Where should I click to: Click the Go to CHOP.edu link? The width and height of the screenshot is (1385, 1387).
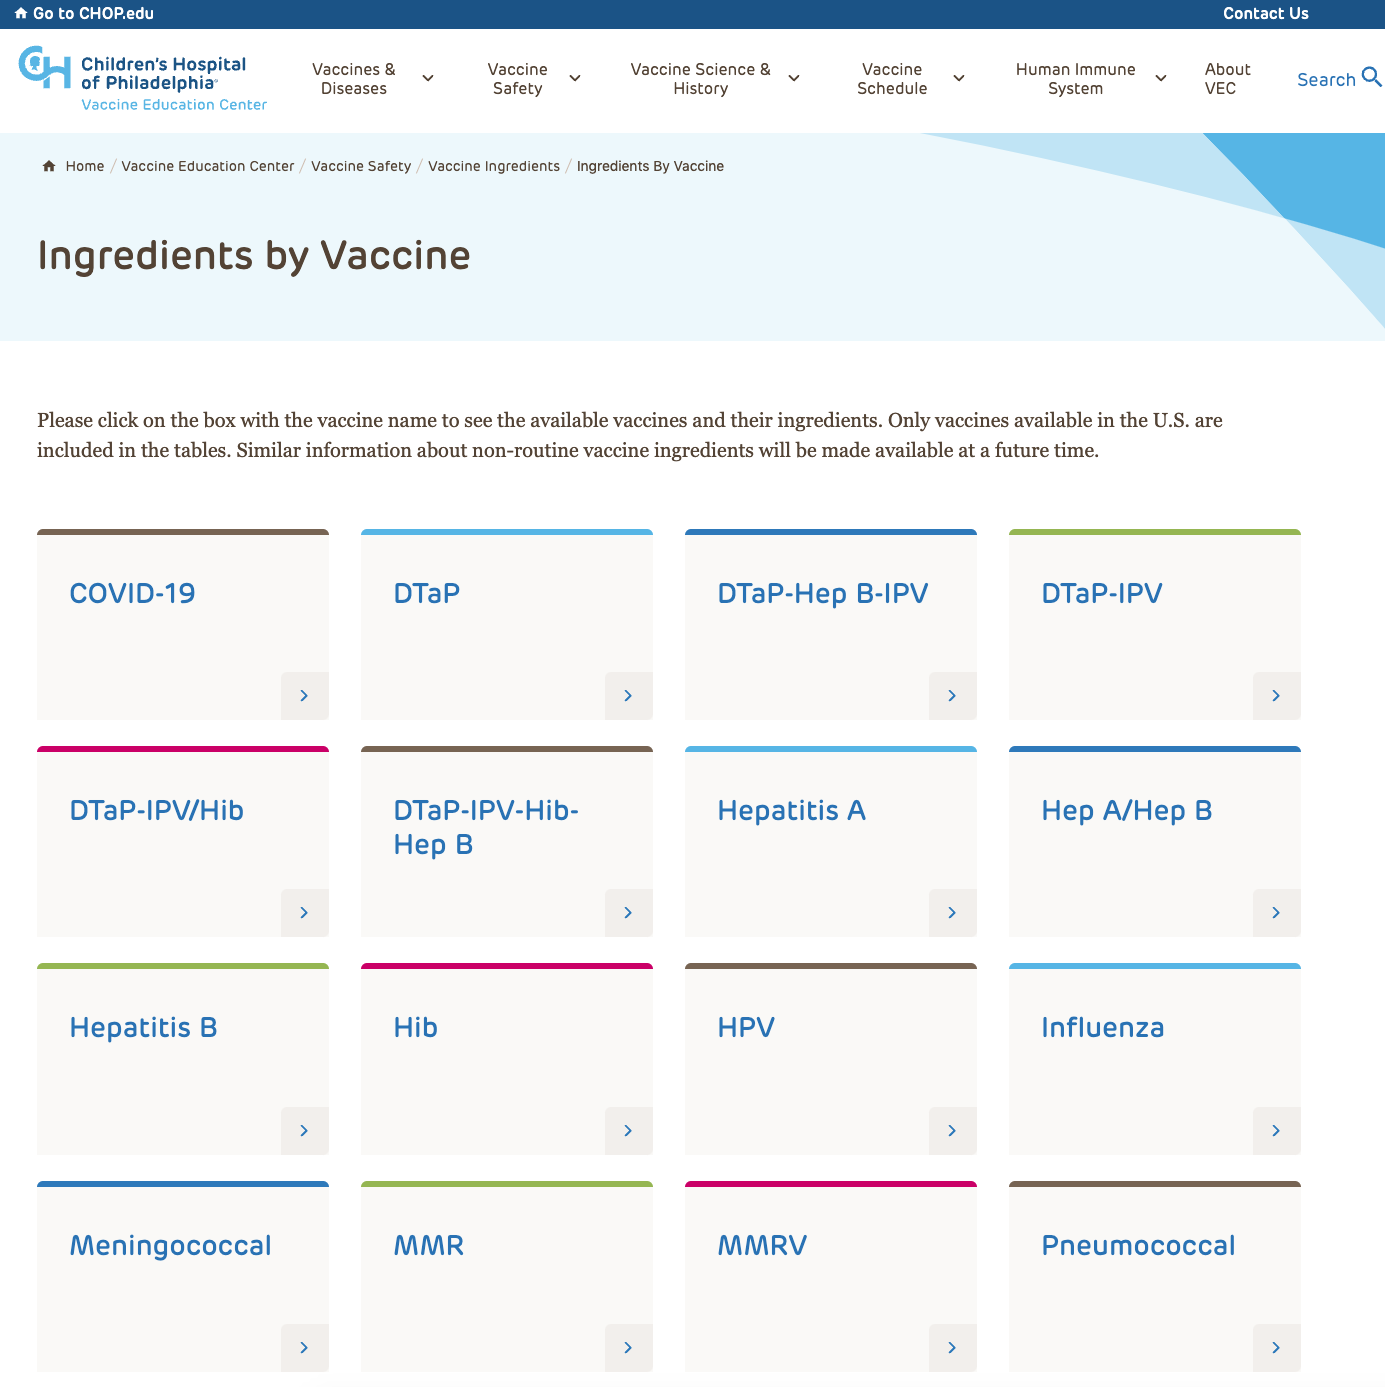pyautogui.click(x=93, y=13)
